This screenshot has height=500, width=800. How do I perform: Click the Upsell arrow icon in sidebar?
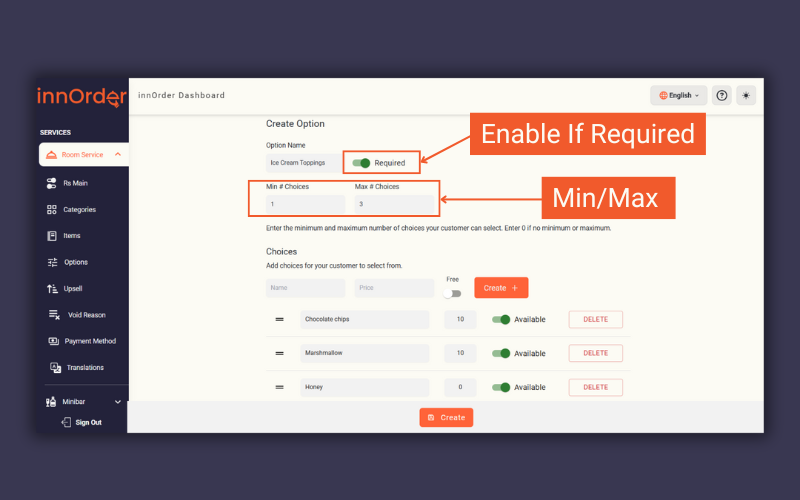point(52,288)
